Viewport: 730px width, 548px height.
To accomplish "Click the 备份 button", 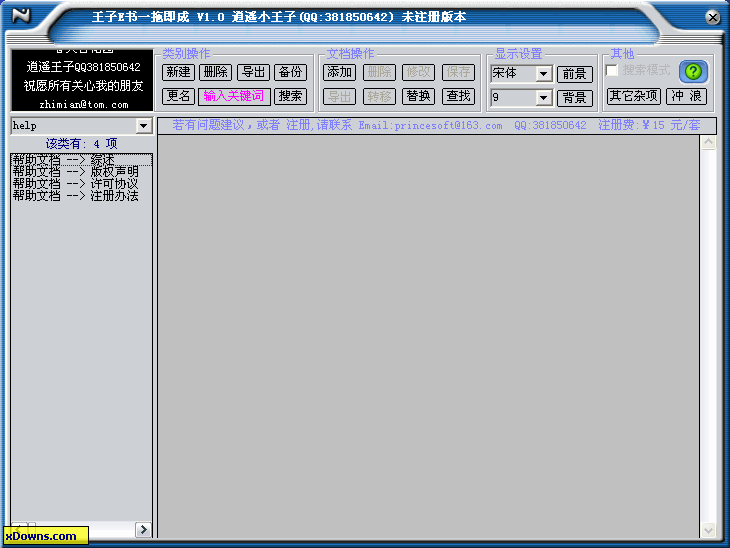I will (291, 72).
